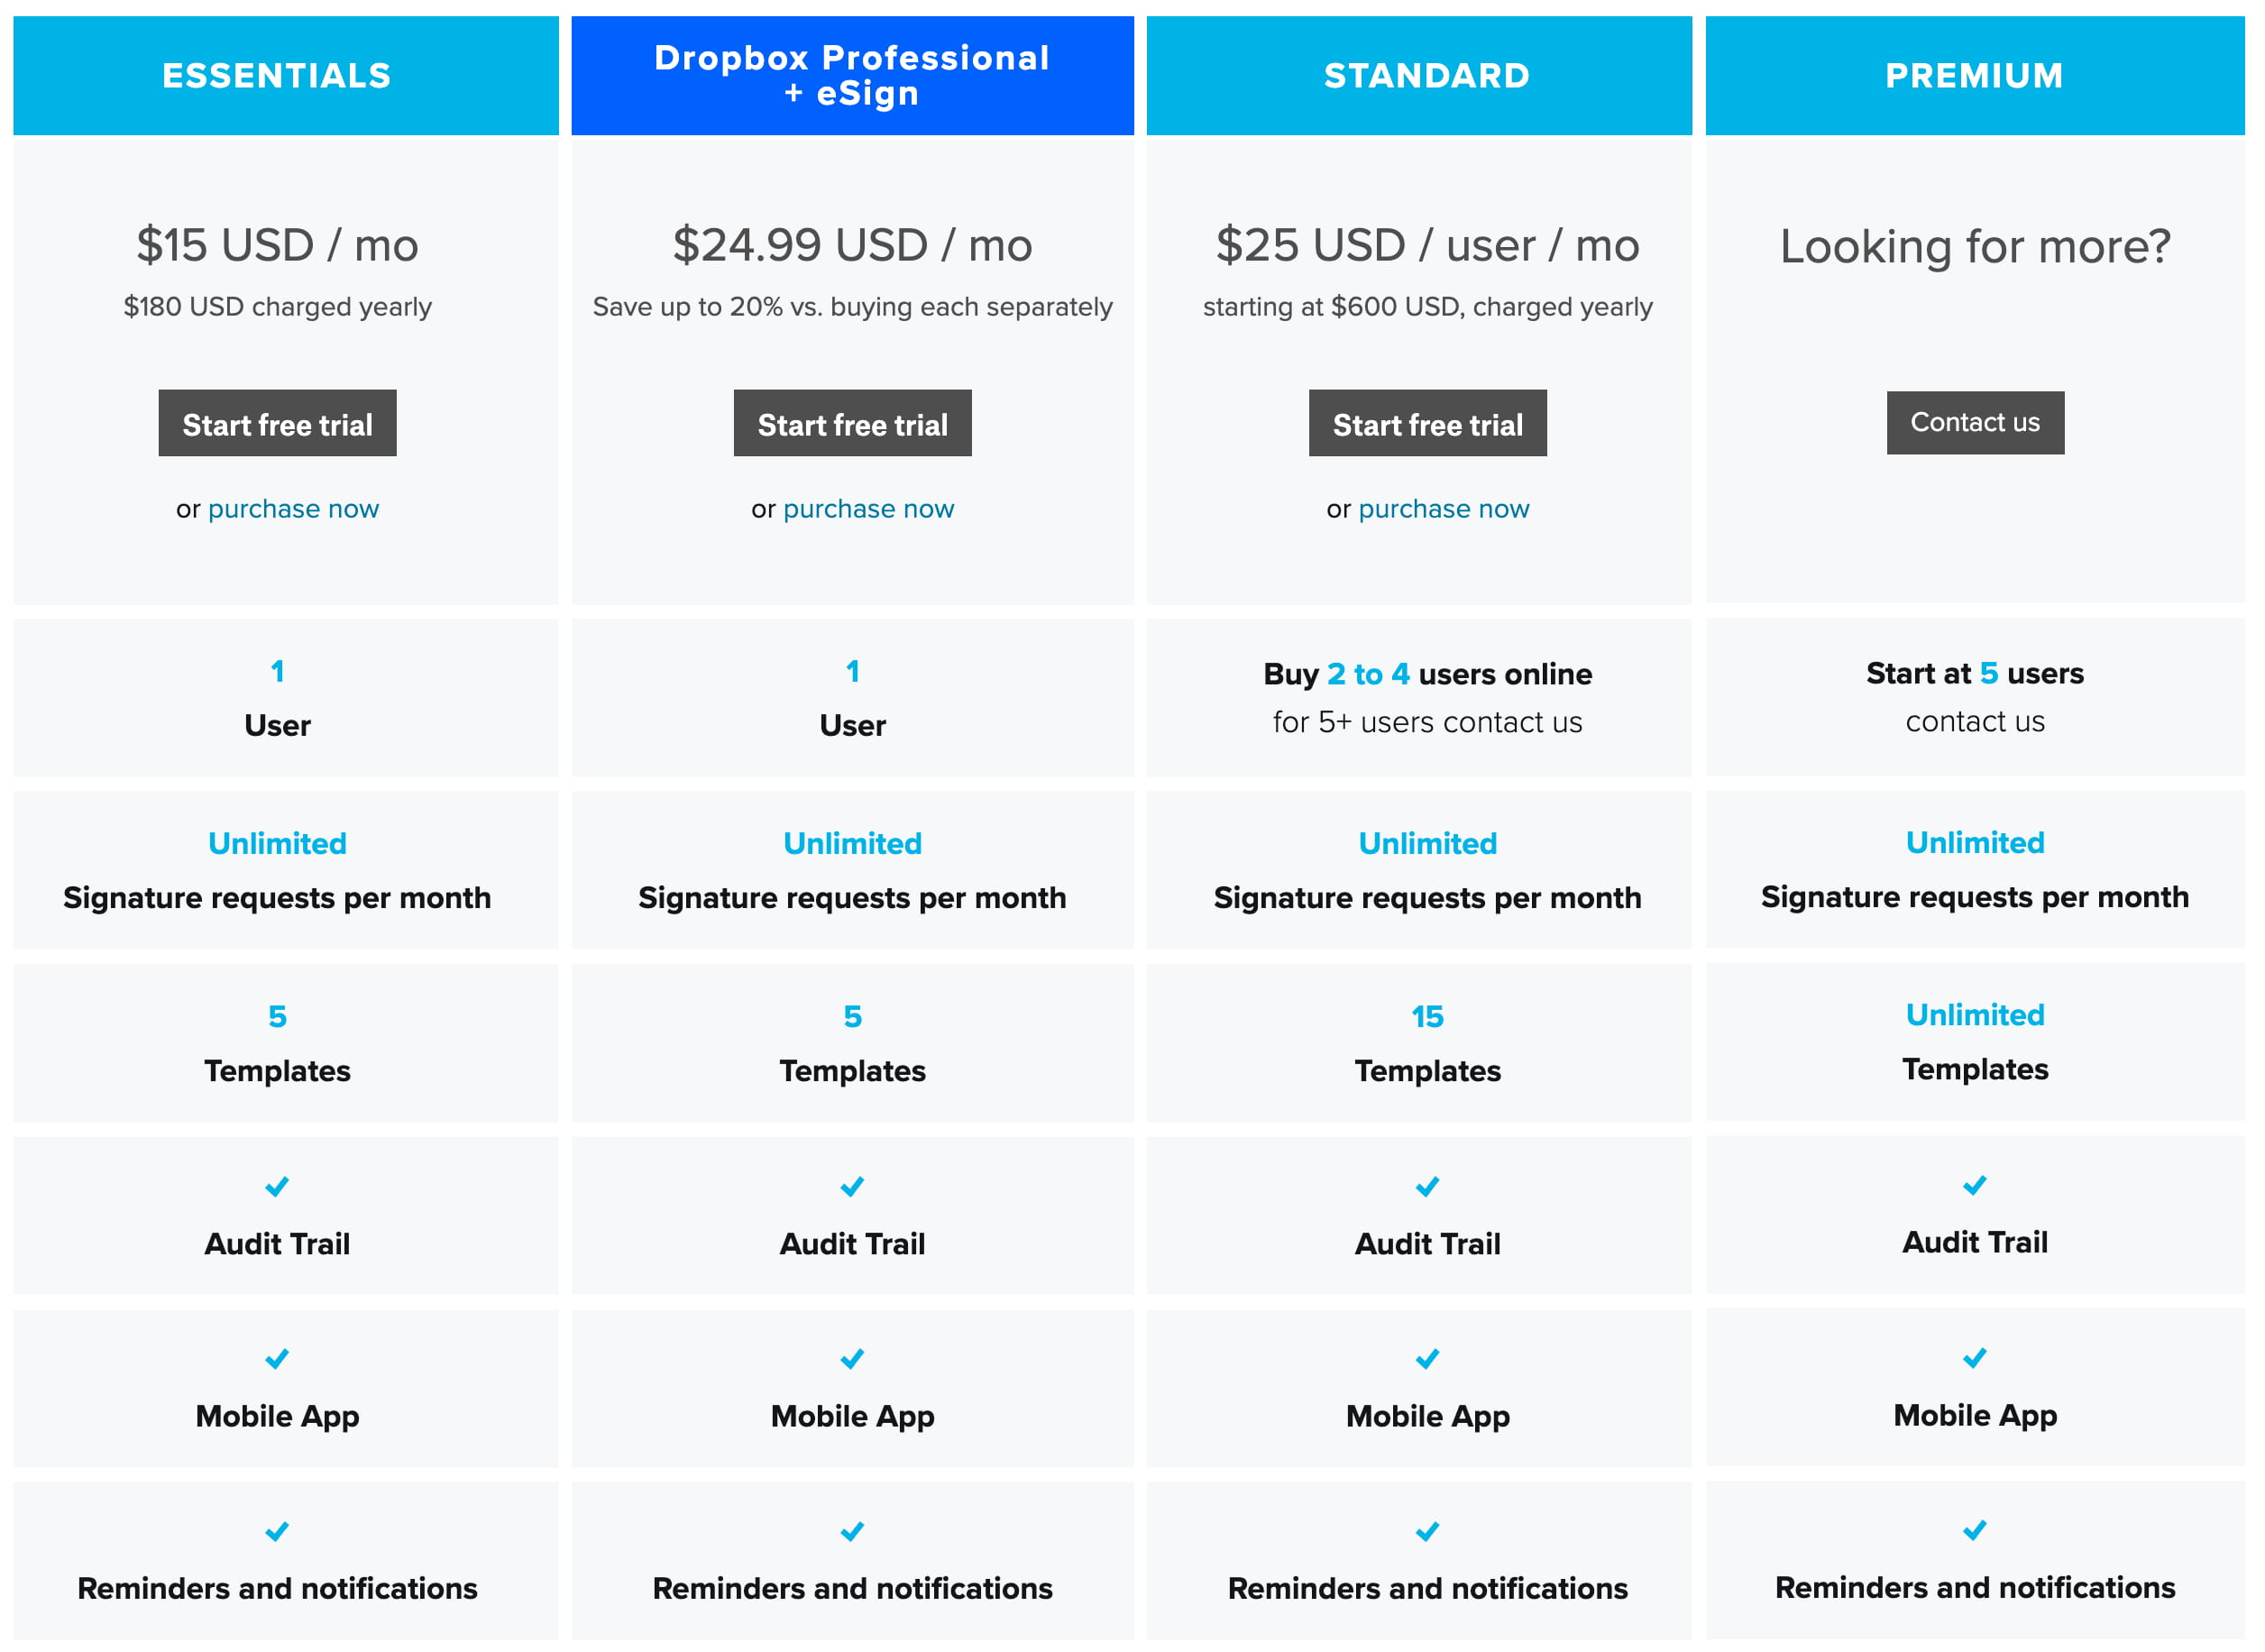This screenshot has height=1652, width=2265.
Task: Follow purchase now link under Dropbox Professional
Action: click(x=868, y=509)
